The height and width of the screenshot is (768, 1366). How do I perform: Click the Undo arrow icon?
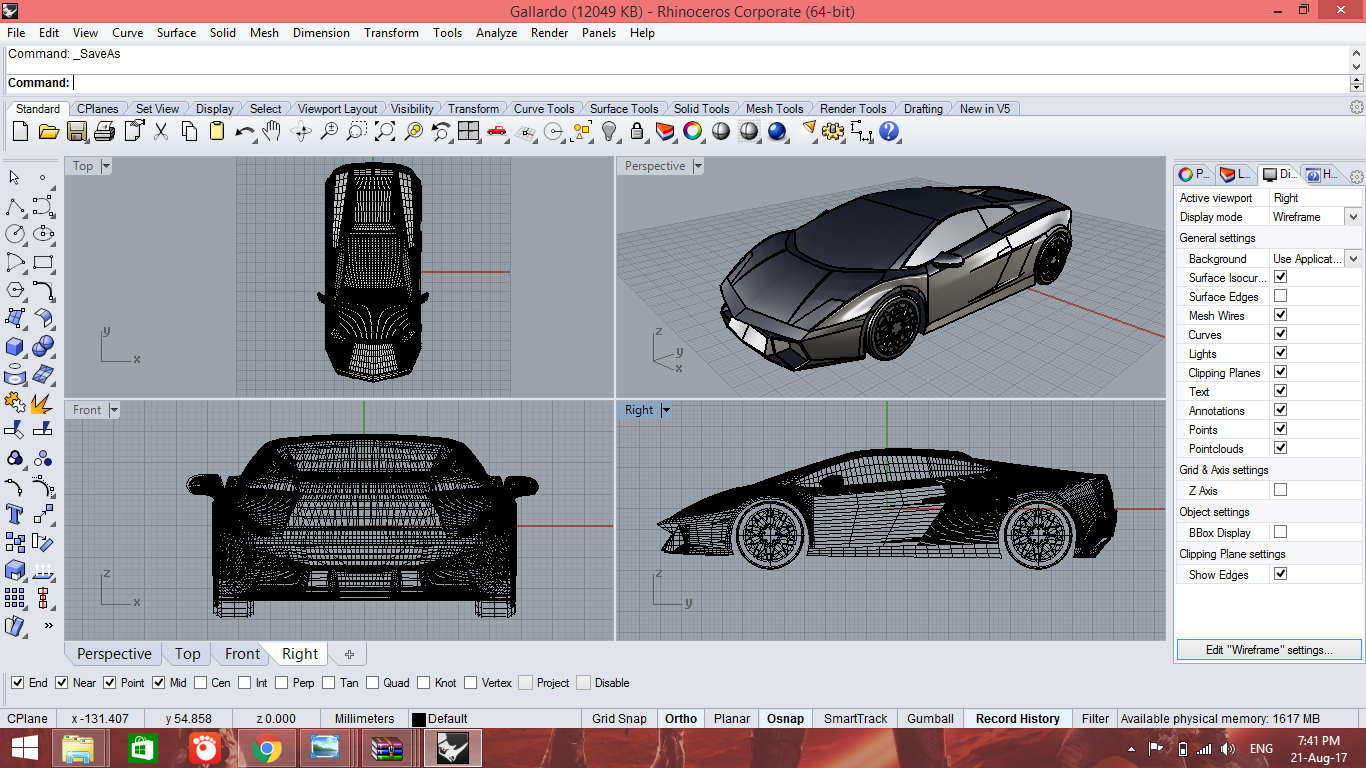pos(244,131)
